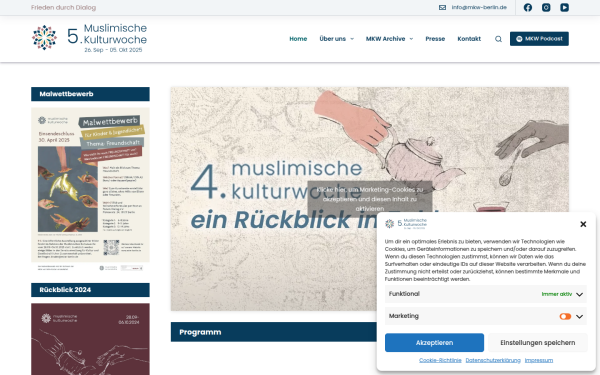Open the Rückblick 2024 poster image
The image size is (600, 375).
pos(90,339)
